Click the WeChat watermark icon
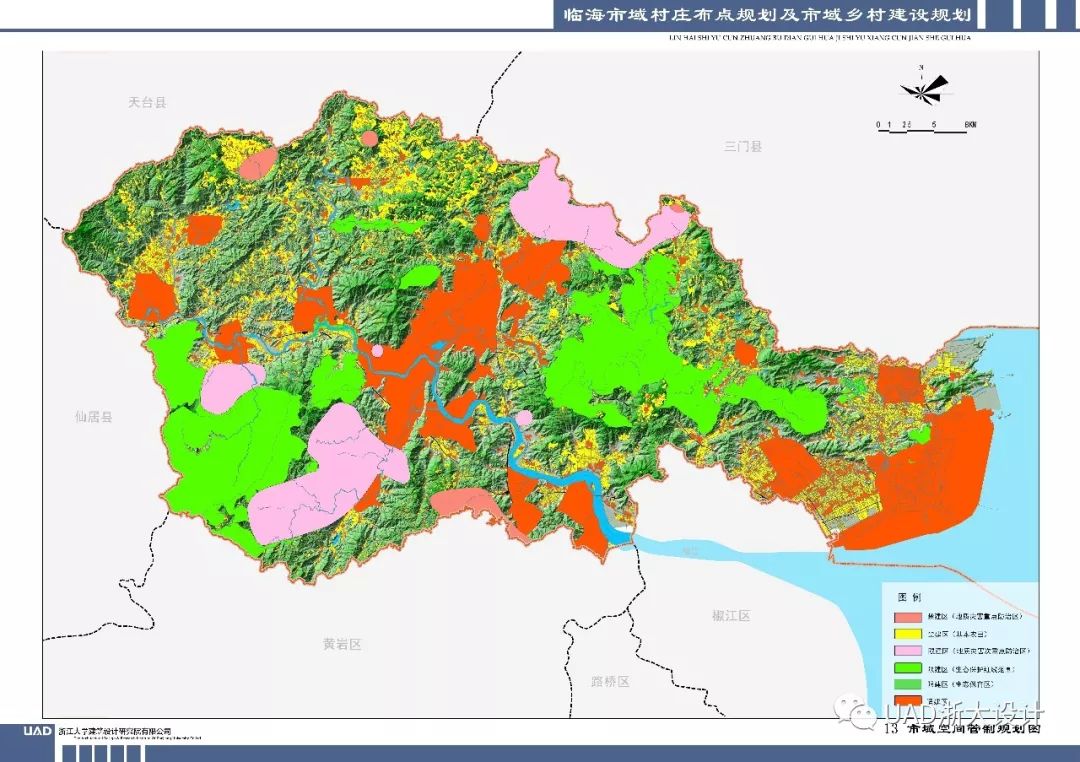The image size is (1080, 762). tap(857, 713)
